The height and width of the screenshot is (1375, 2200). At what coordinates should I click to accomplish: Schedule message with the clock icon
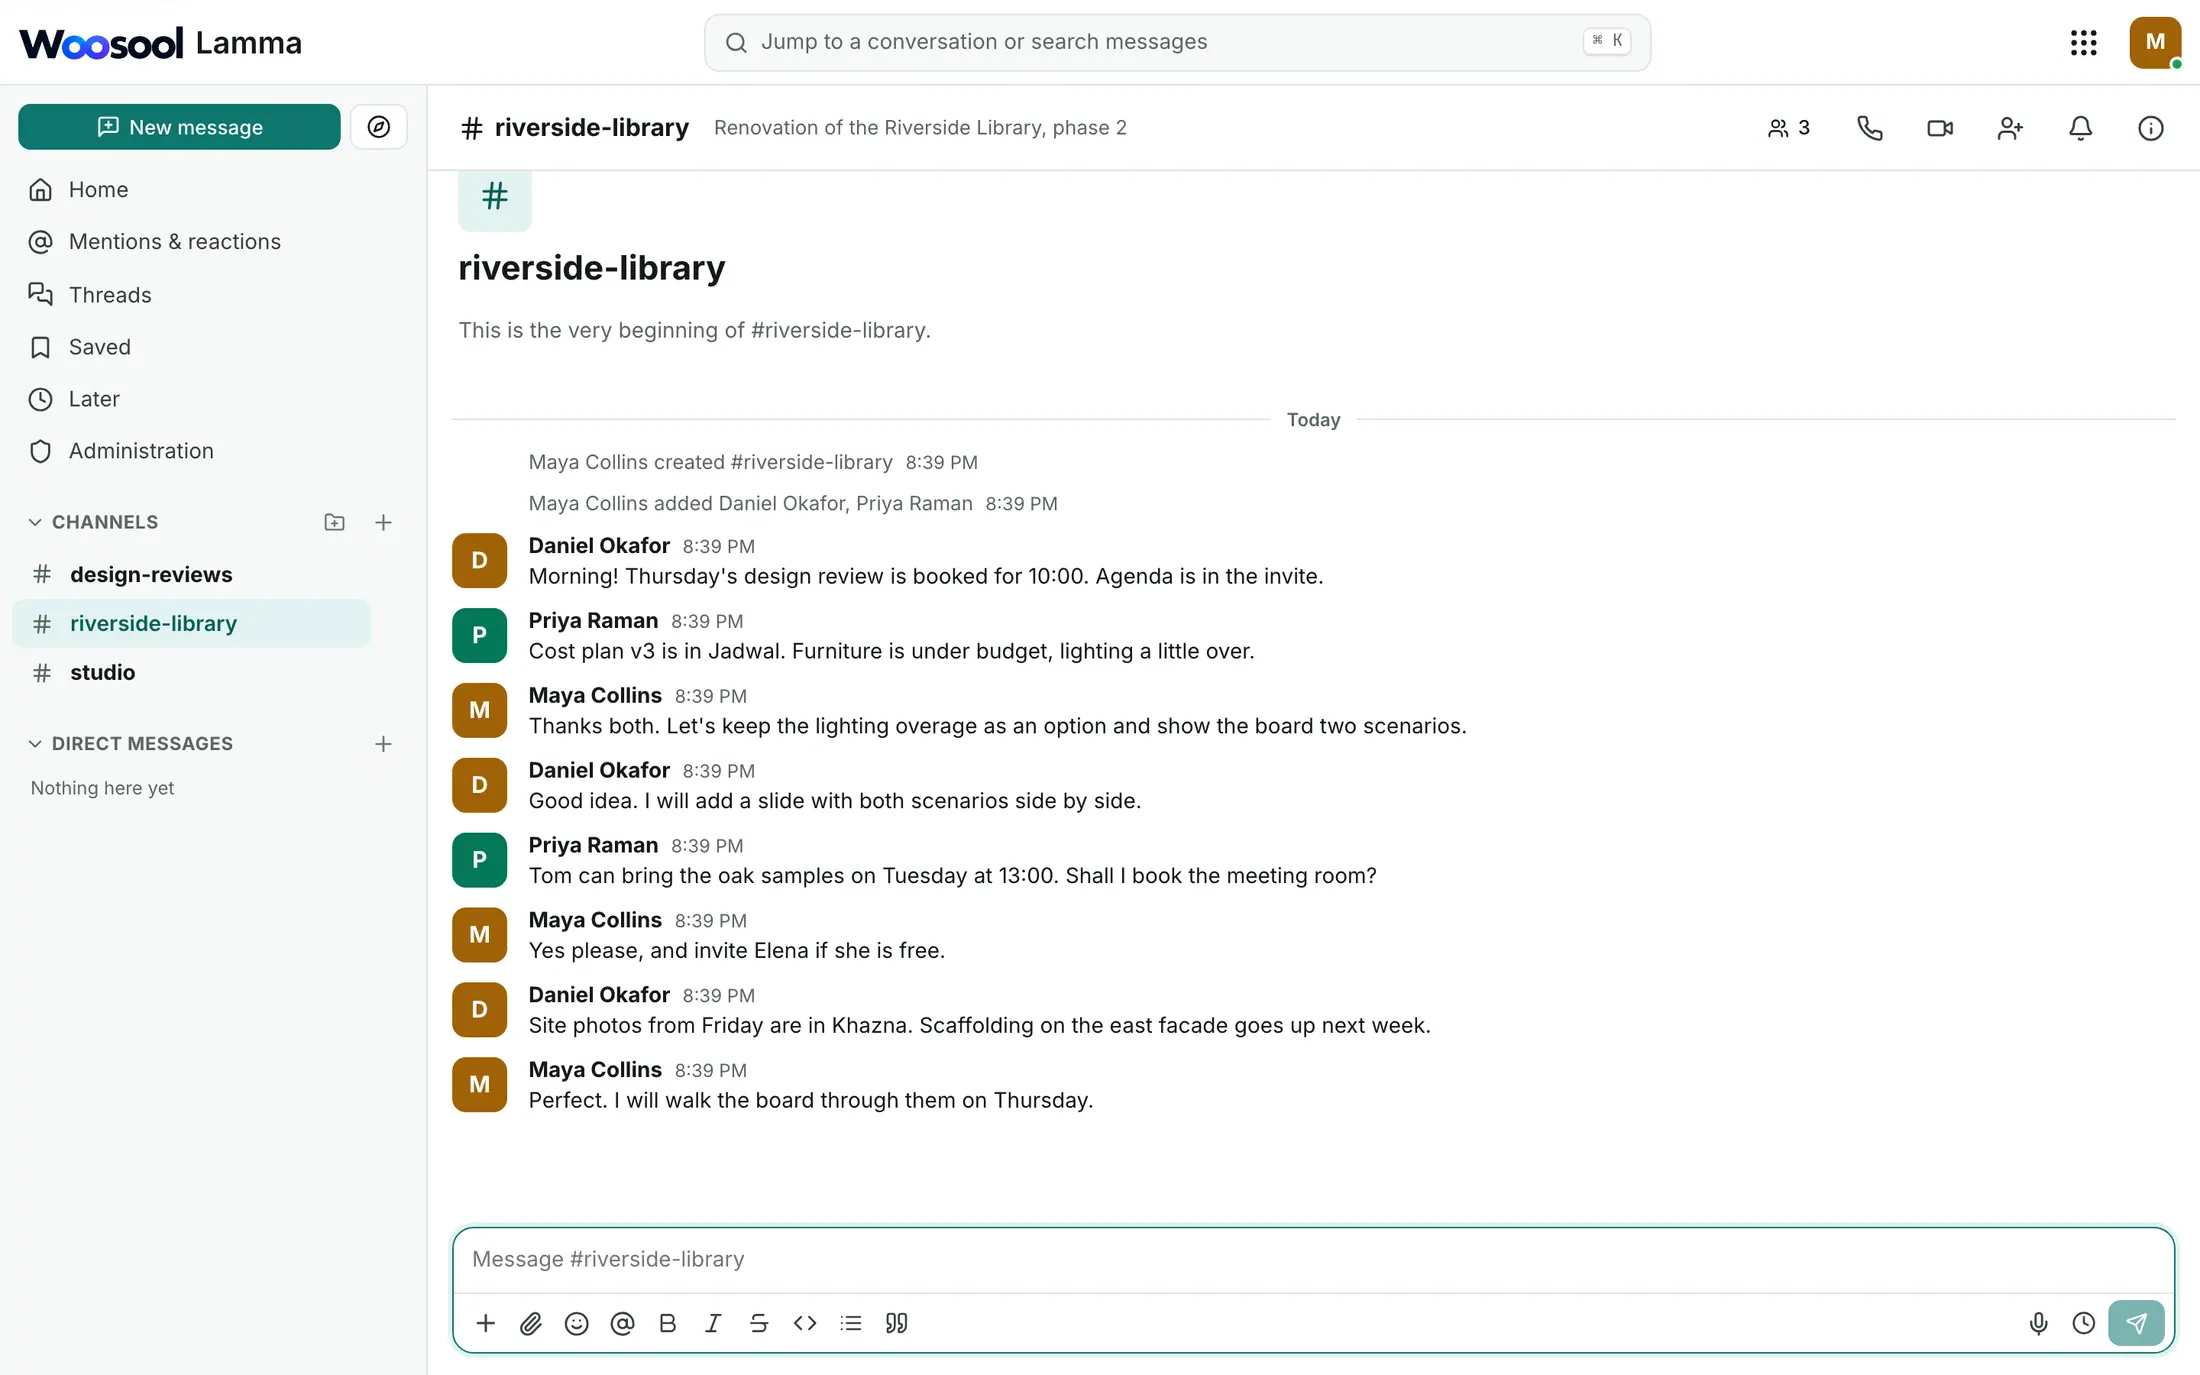(2084, 1323)
